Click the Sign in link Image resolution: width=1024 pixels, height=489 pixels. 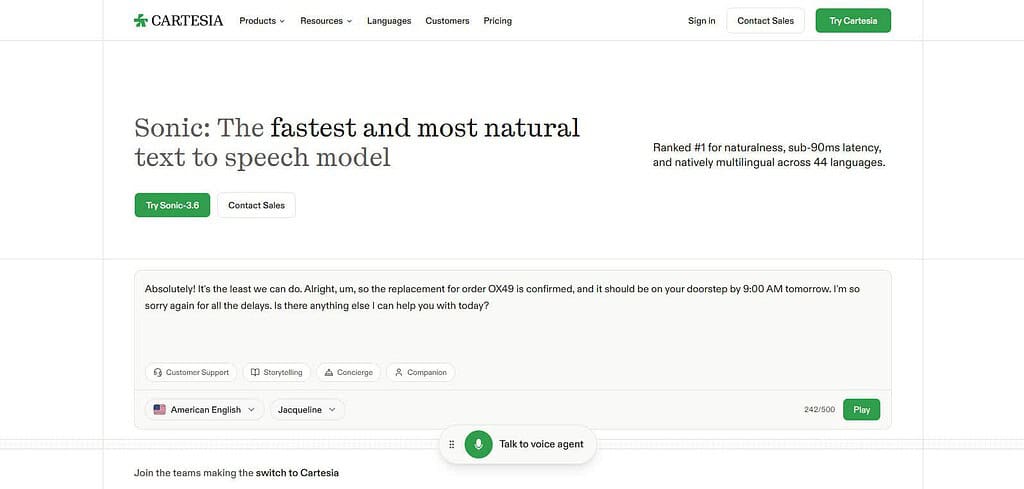click(x=701, y=21)
